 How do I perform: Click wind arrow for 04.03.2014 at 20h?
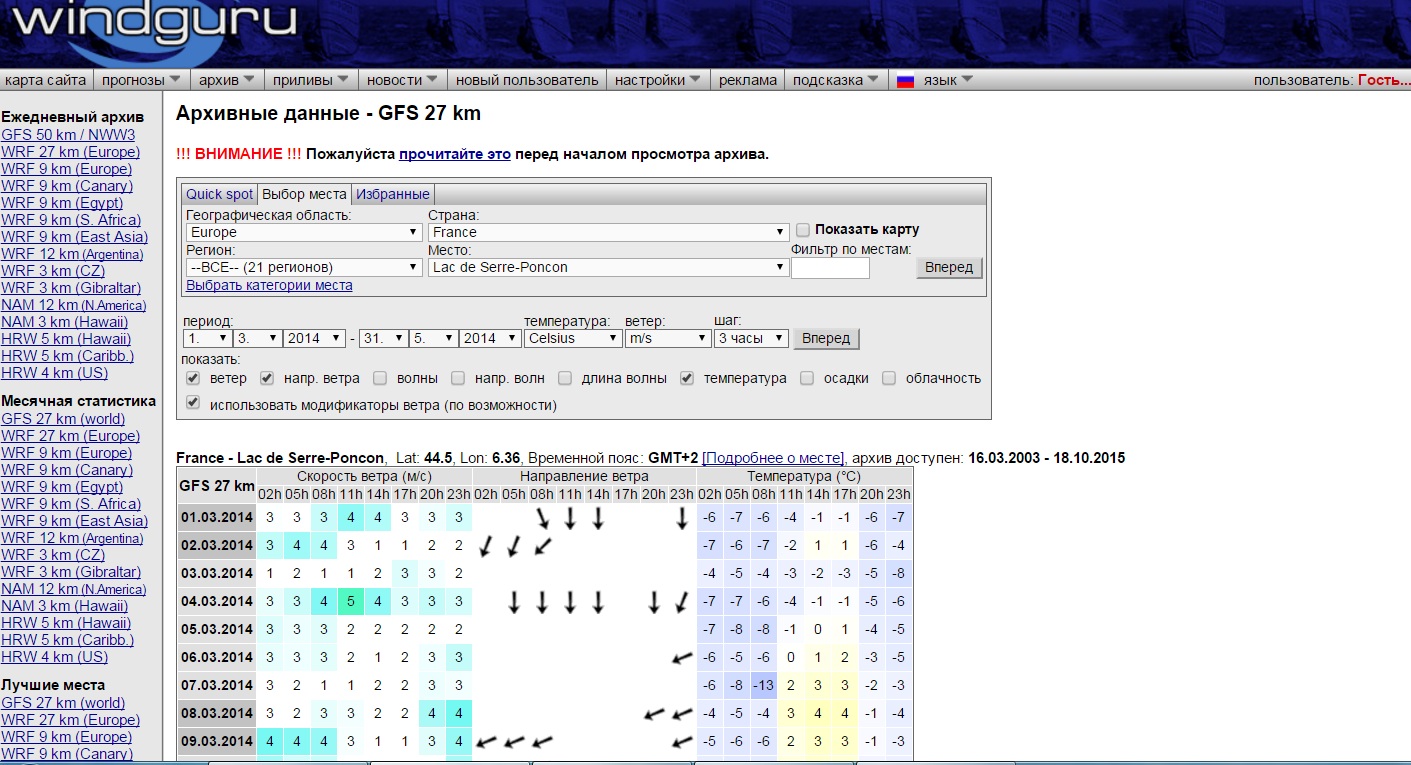[654, 602]
